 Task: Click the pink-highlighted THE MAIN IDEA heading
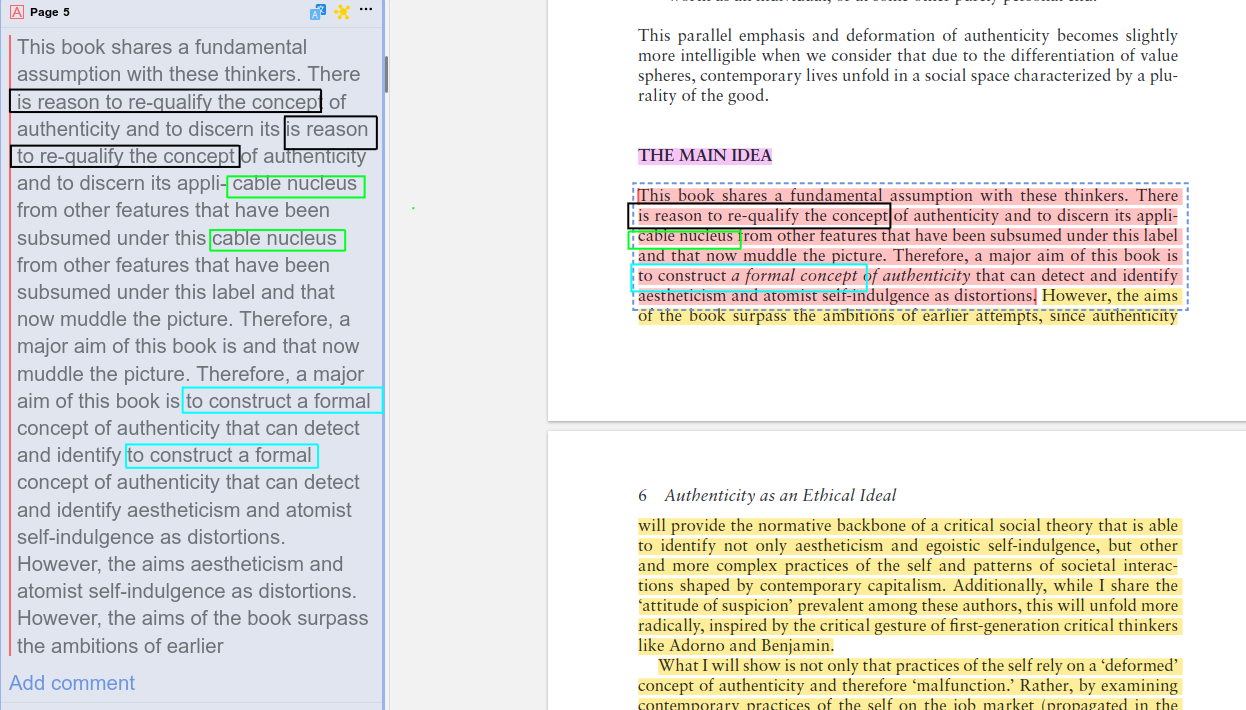pos(705,155)
